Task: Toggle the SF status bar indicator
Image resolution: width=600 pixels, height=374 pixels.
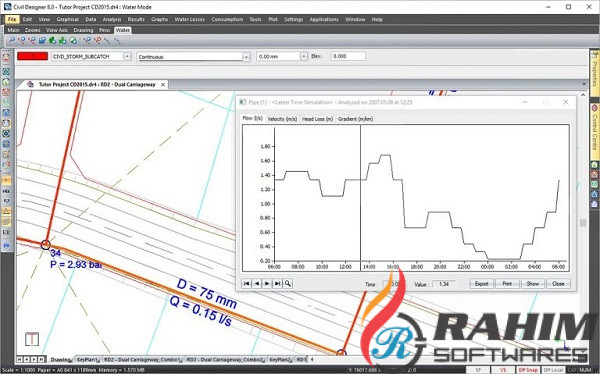Action: [478, 370]
